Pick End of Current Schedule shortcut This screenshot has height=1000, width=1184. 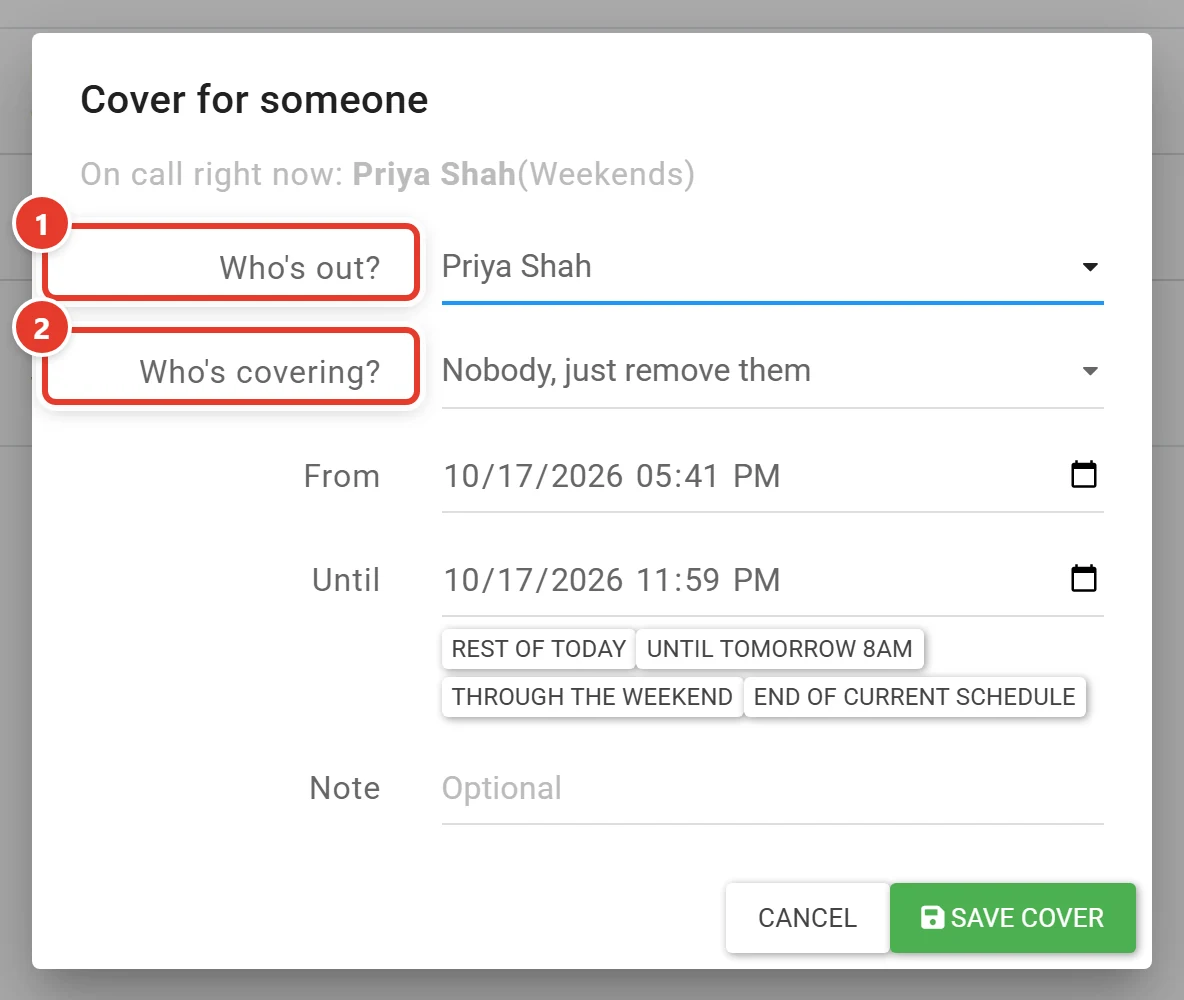(x=914, y=696)
